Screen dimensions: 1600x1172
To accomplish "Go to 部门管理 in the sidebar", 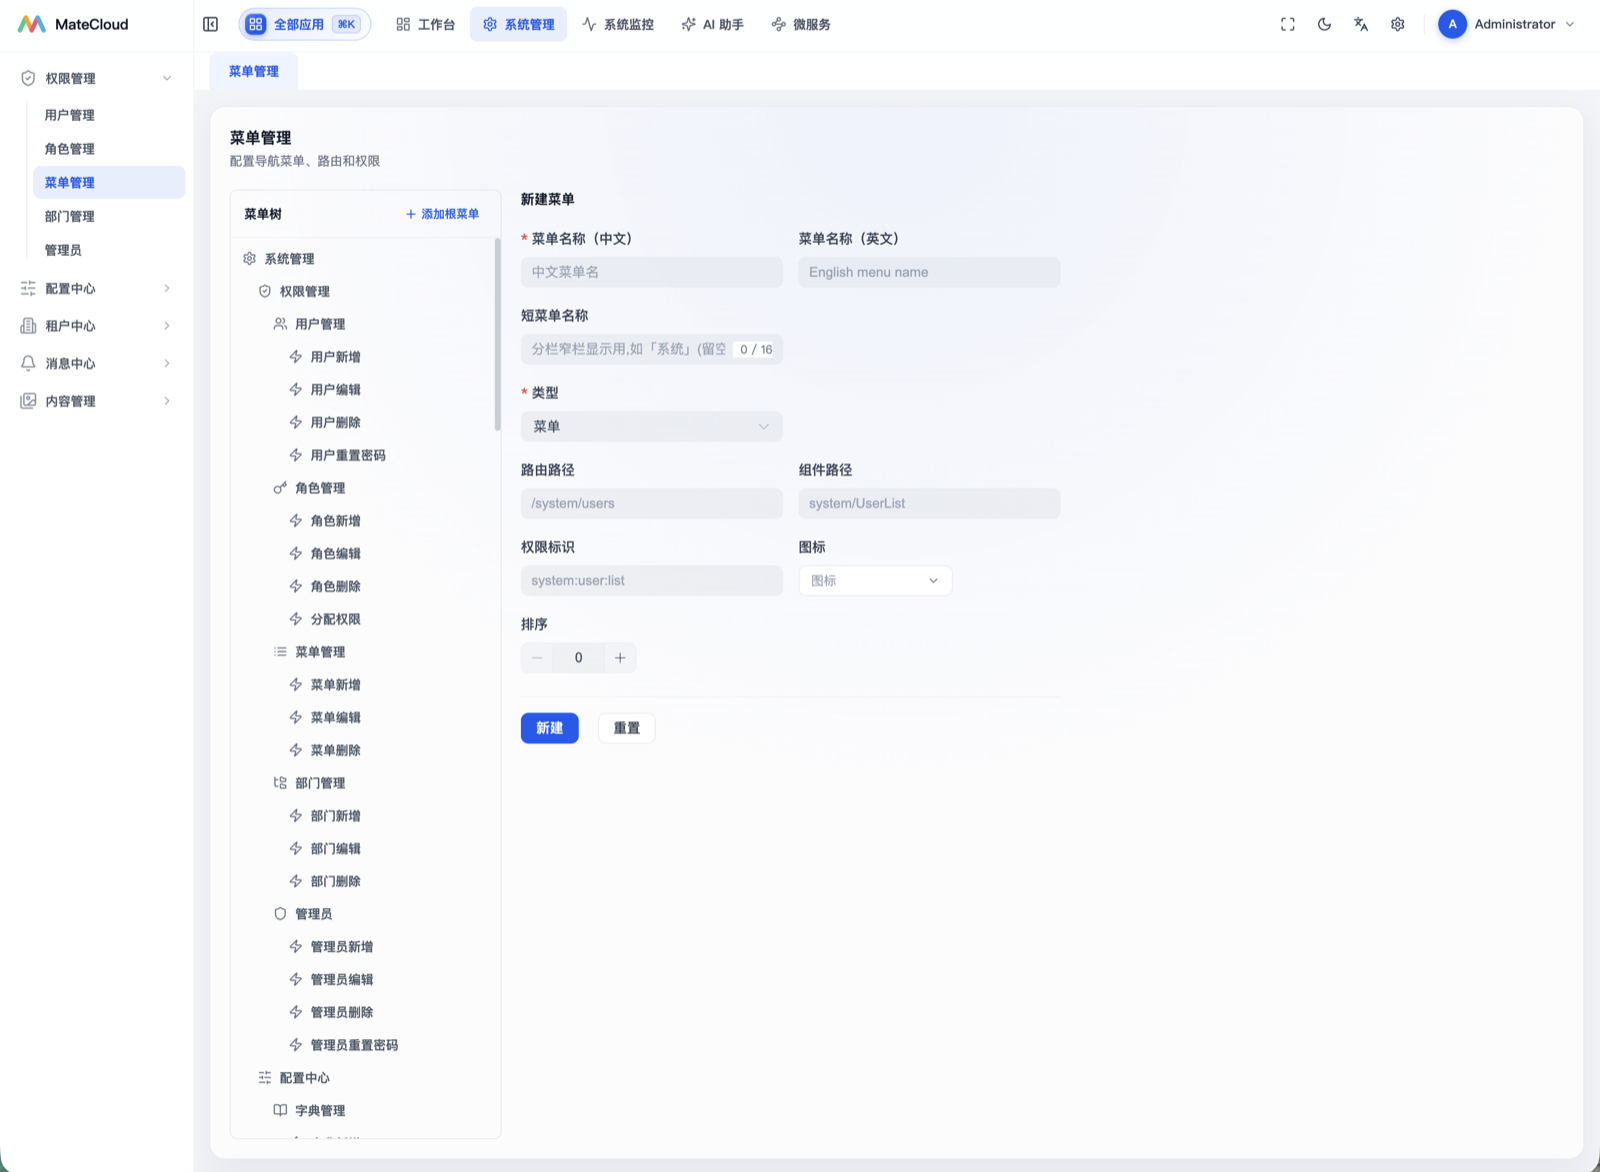I will 109,216.
